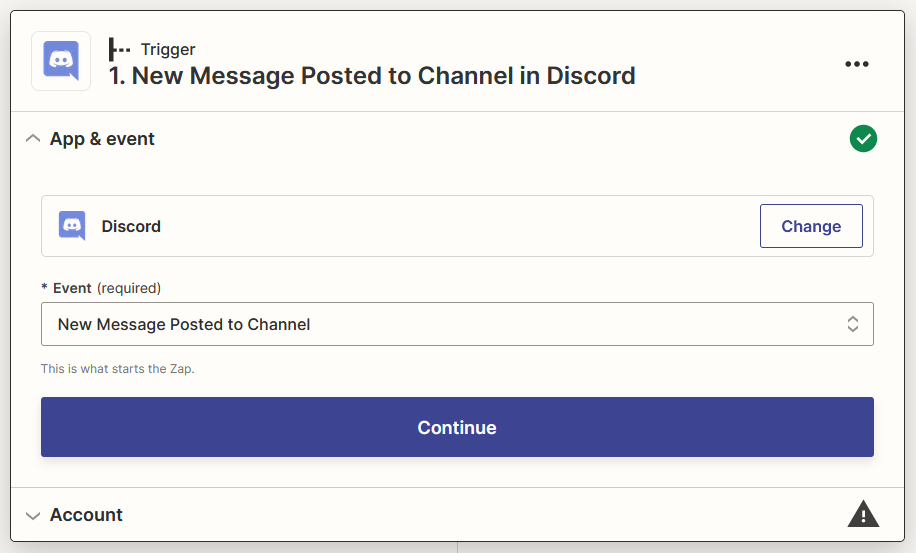The image size is (916, 553).
Task: Expand the Account section chevron
Action: 33,516
